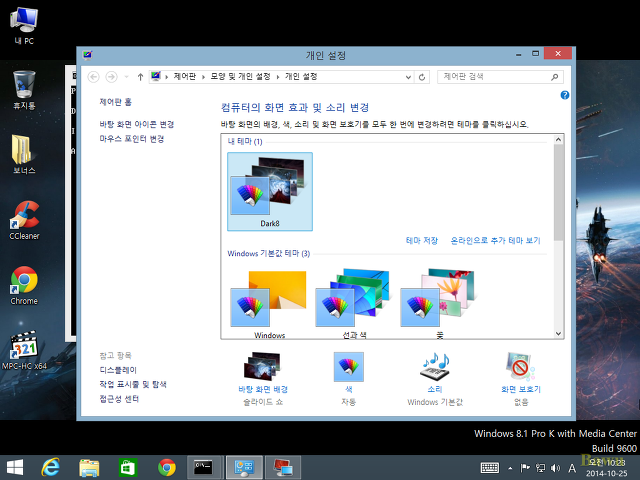Click theme list scrollbar down arrow

[x=558, y=333]
